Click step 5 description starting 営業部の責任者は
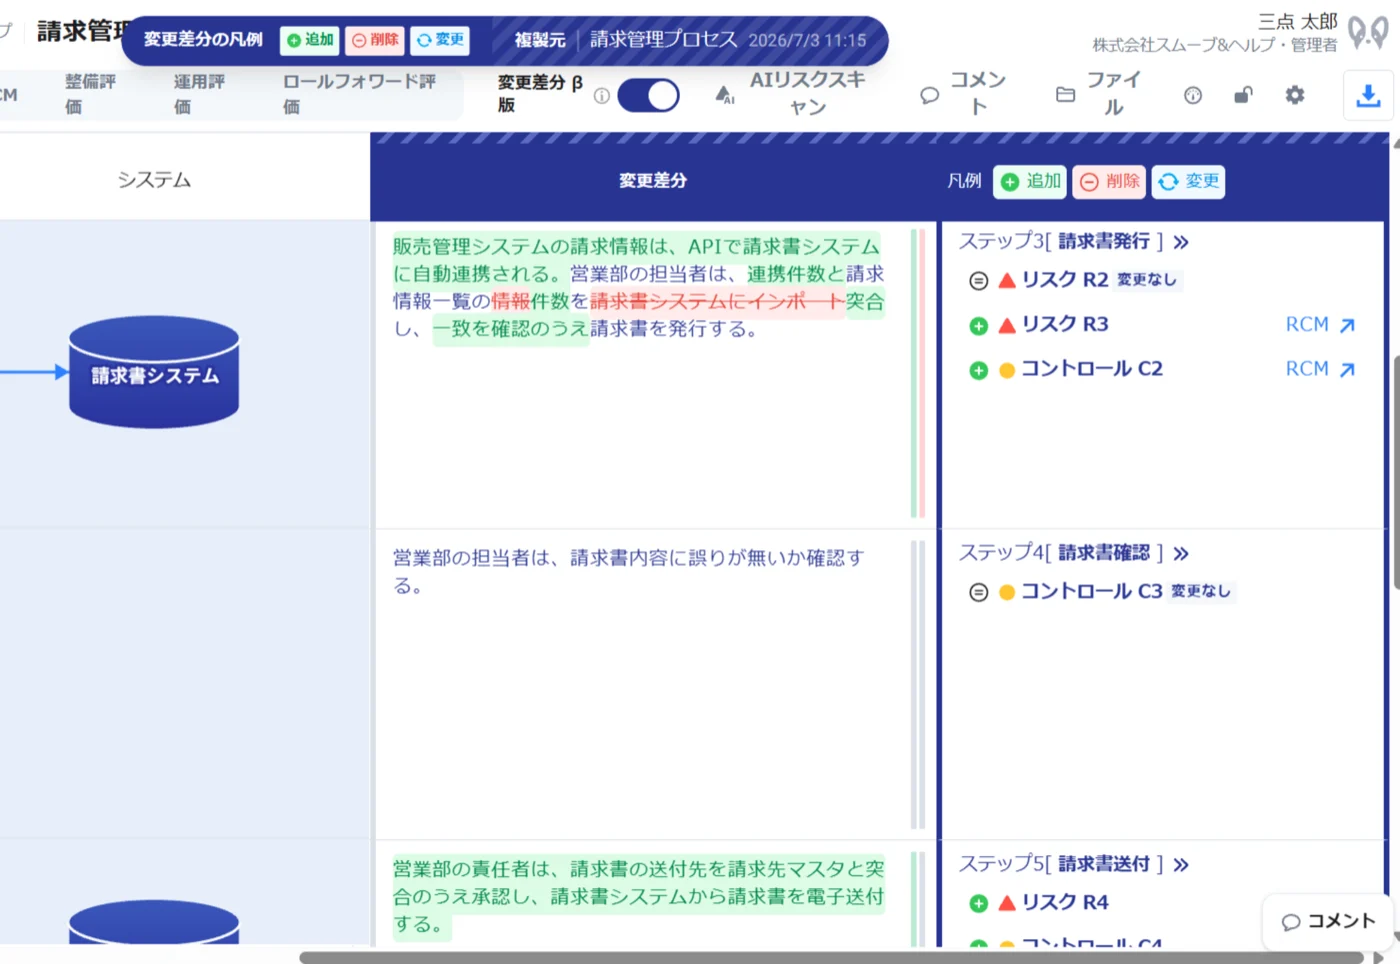The image size is (1400, 964). pyautogui.click(x=638, y=896)
